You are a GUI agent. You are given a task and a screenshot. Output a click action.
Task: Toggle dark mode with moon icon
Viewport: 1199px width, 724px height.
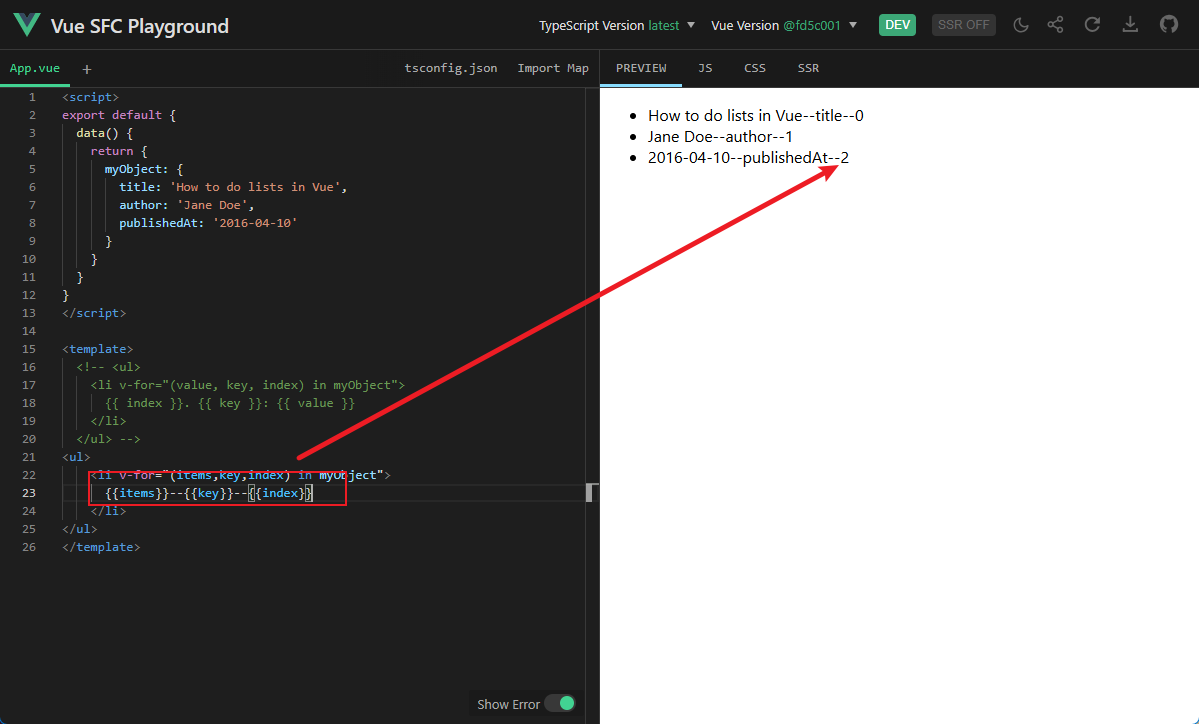1021,24
